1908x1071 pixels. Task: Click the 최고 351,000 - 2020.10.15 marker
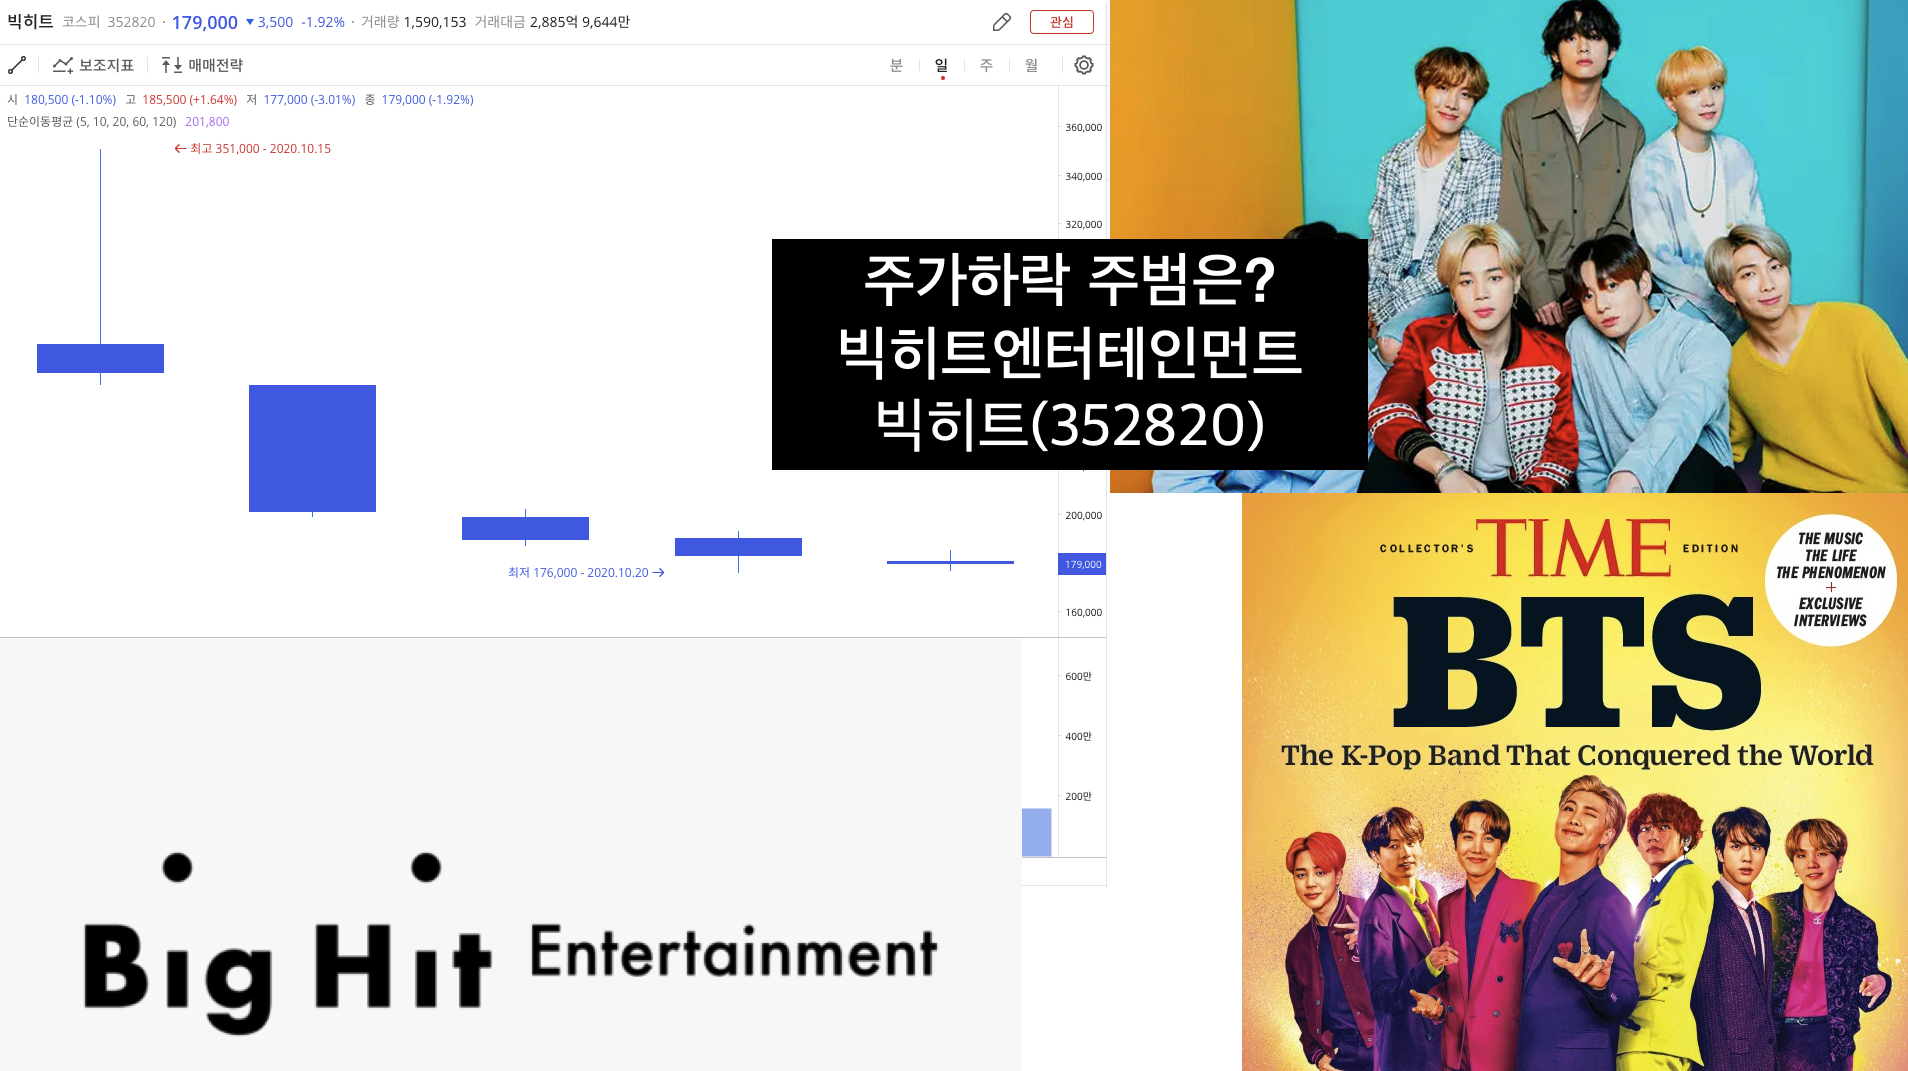point(252,148)
